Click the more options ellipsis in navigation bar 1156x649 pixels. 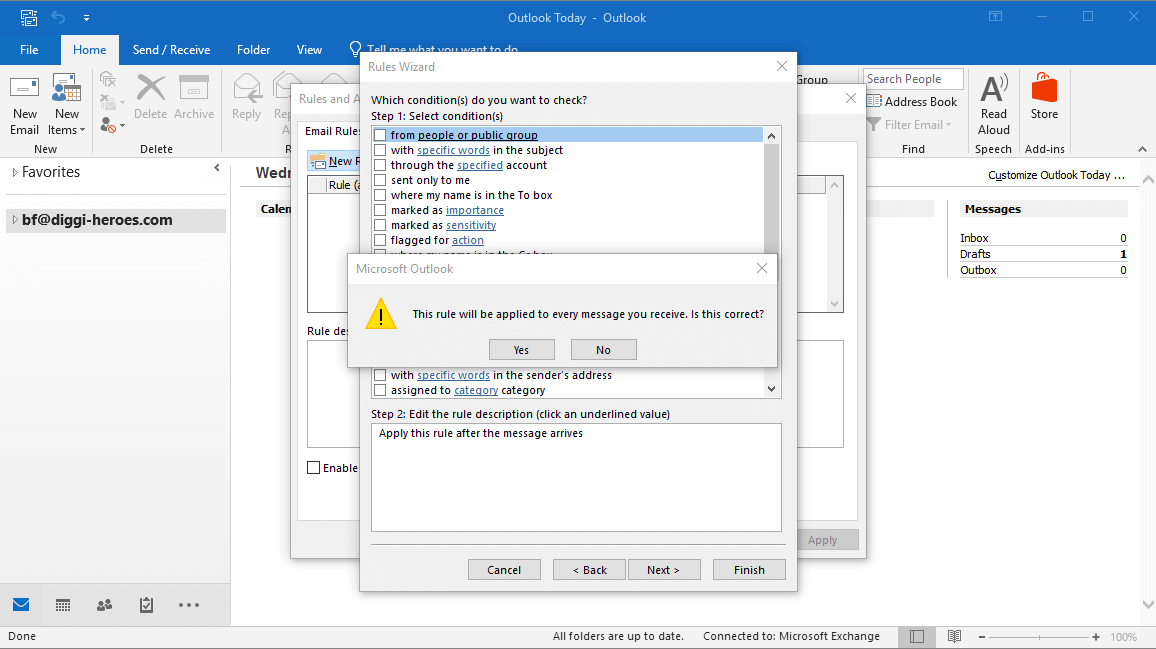(x=189, y=605)
